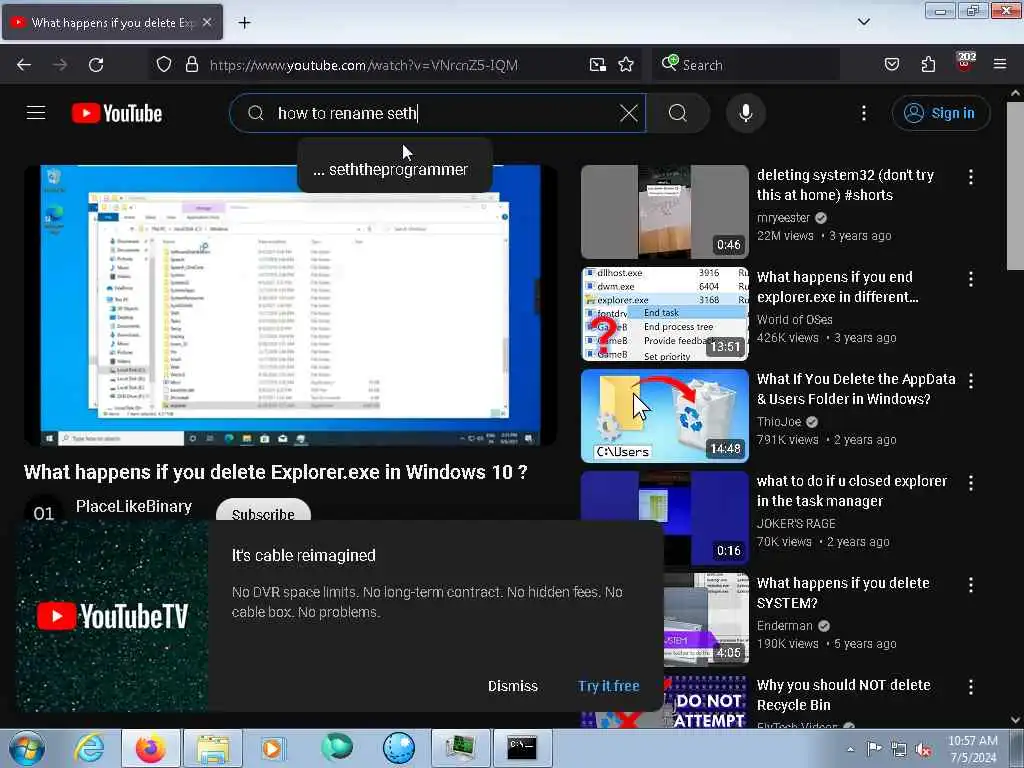Viewport: 1024px width, 768px height.
Task: Open 'deleting system32' shorts video thumbnail
Action: click(664, 212)
